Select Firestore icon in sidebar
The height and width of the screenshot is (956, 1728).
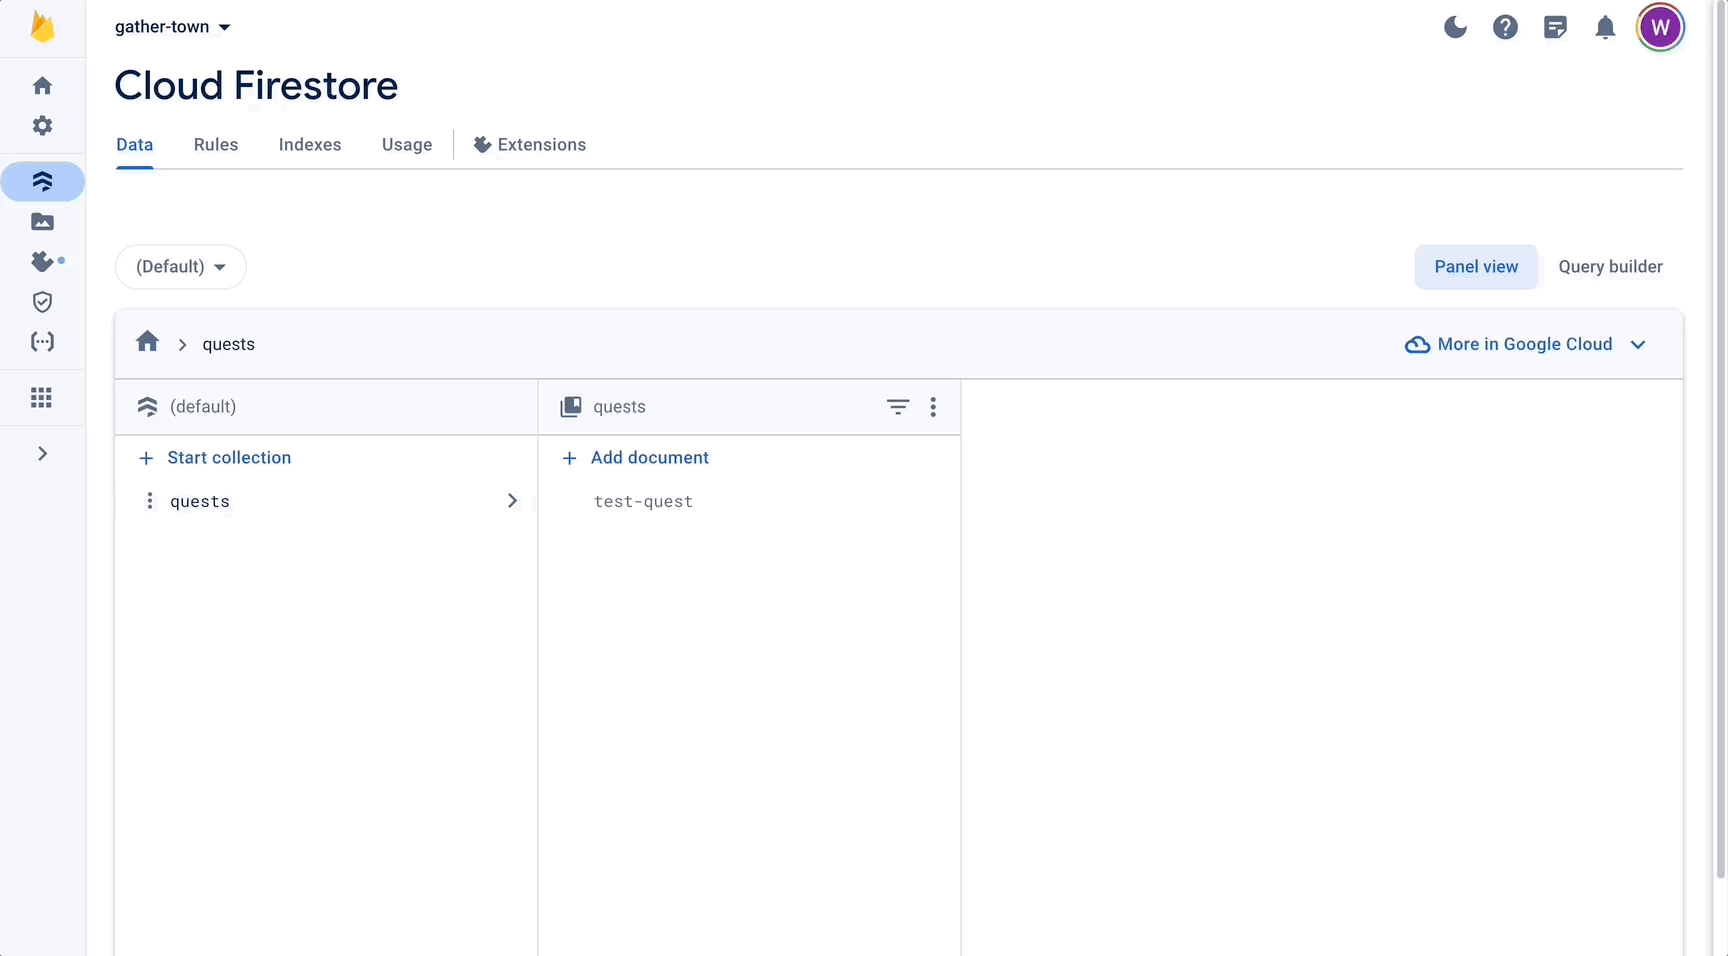tap(42, 181)
